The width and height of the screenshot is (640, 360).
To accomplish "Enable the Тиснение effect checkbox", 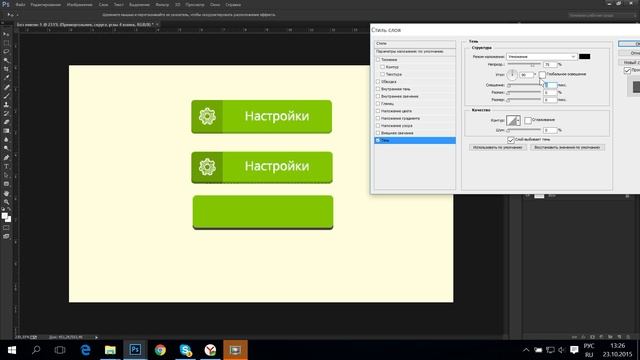I will (x=378, y=60).
